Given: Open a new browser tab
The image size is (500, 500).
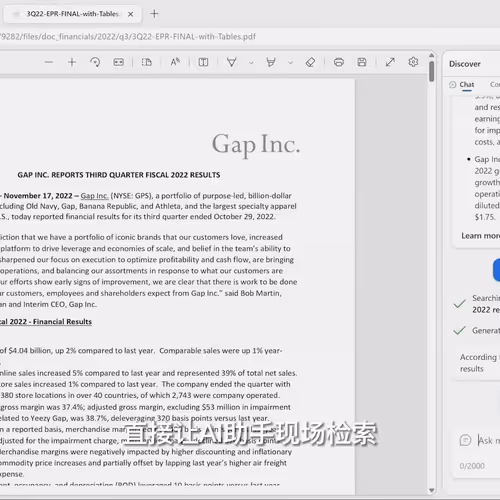Looking at the screenshot, I should 154,14.
